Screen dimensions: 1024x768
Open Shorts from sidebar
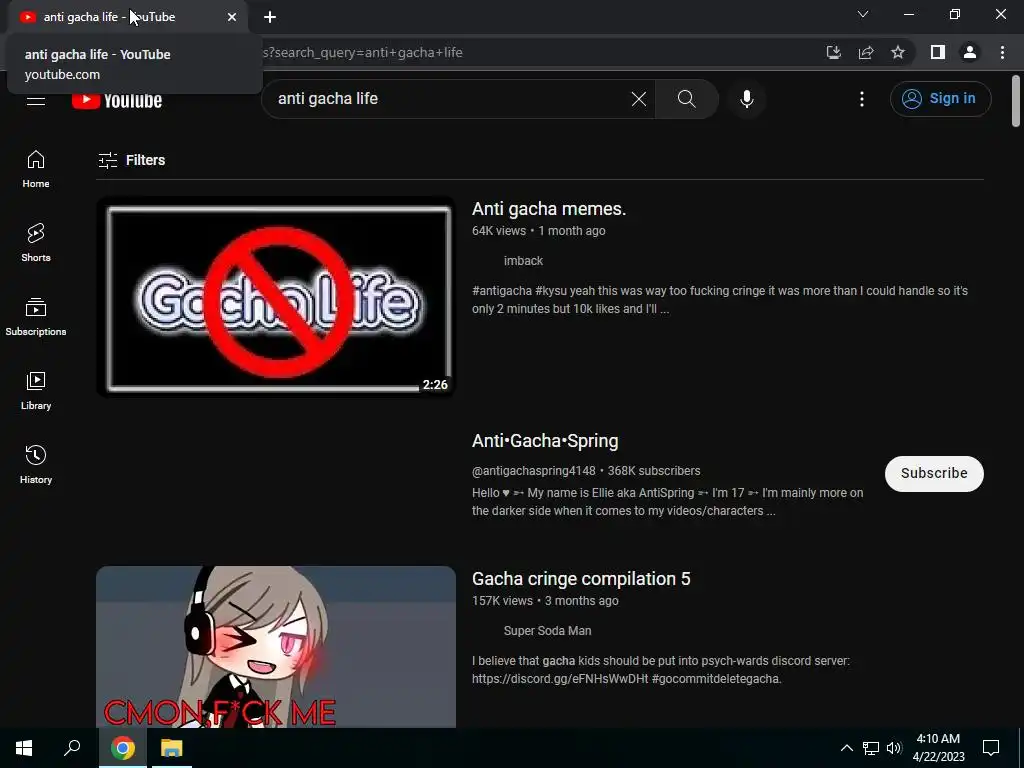[36, 243]
